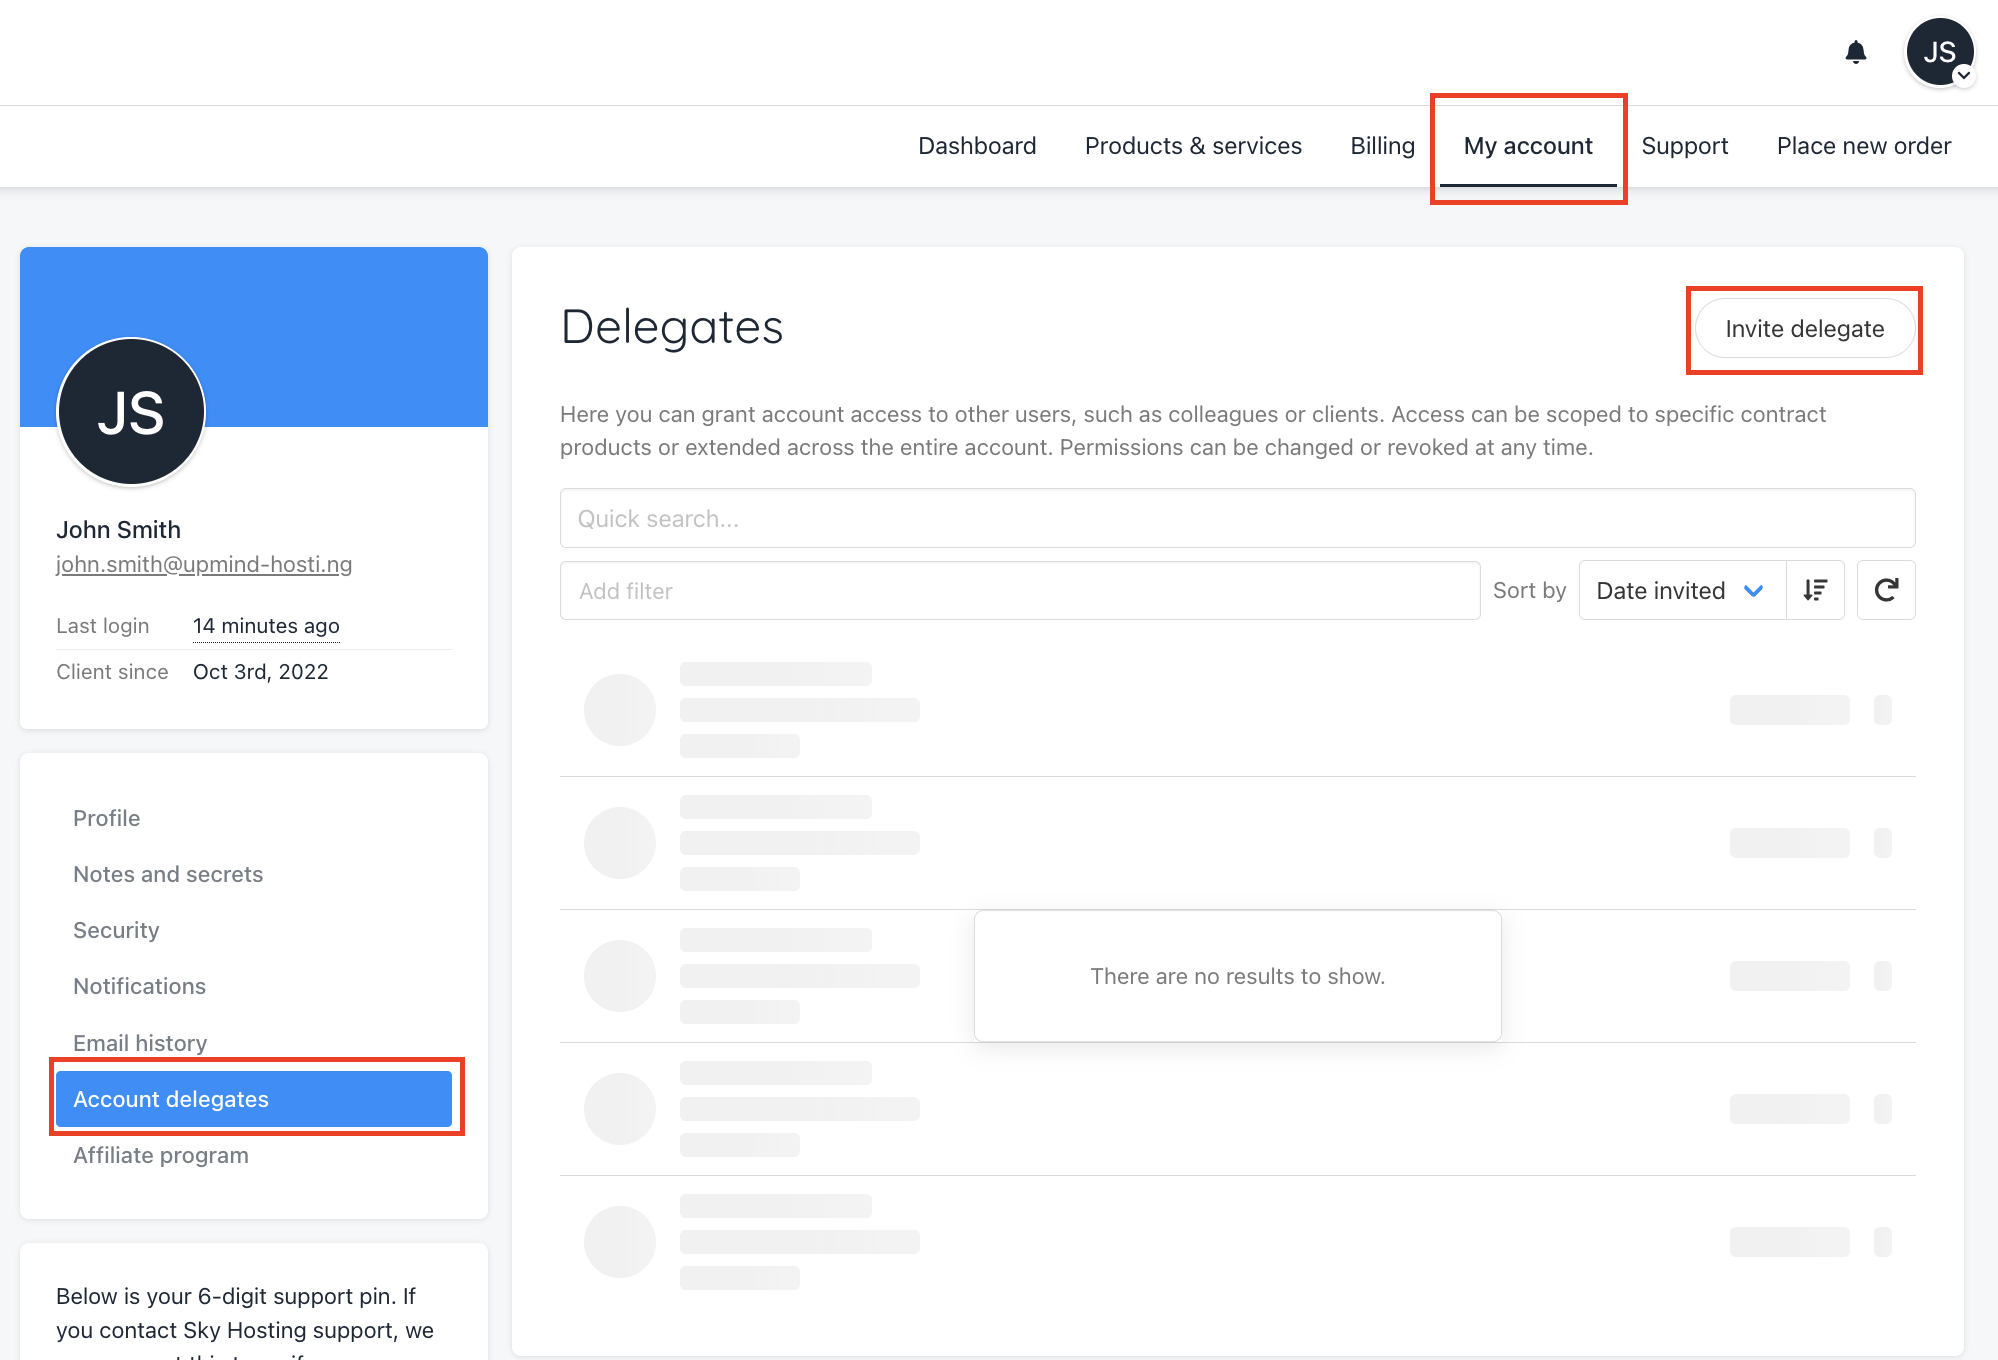Open Profile in the sidebar

107,818
